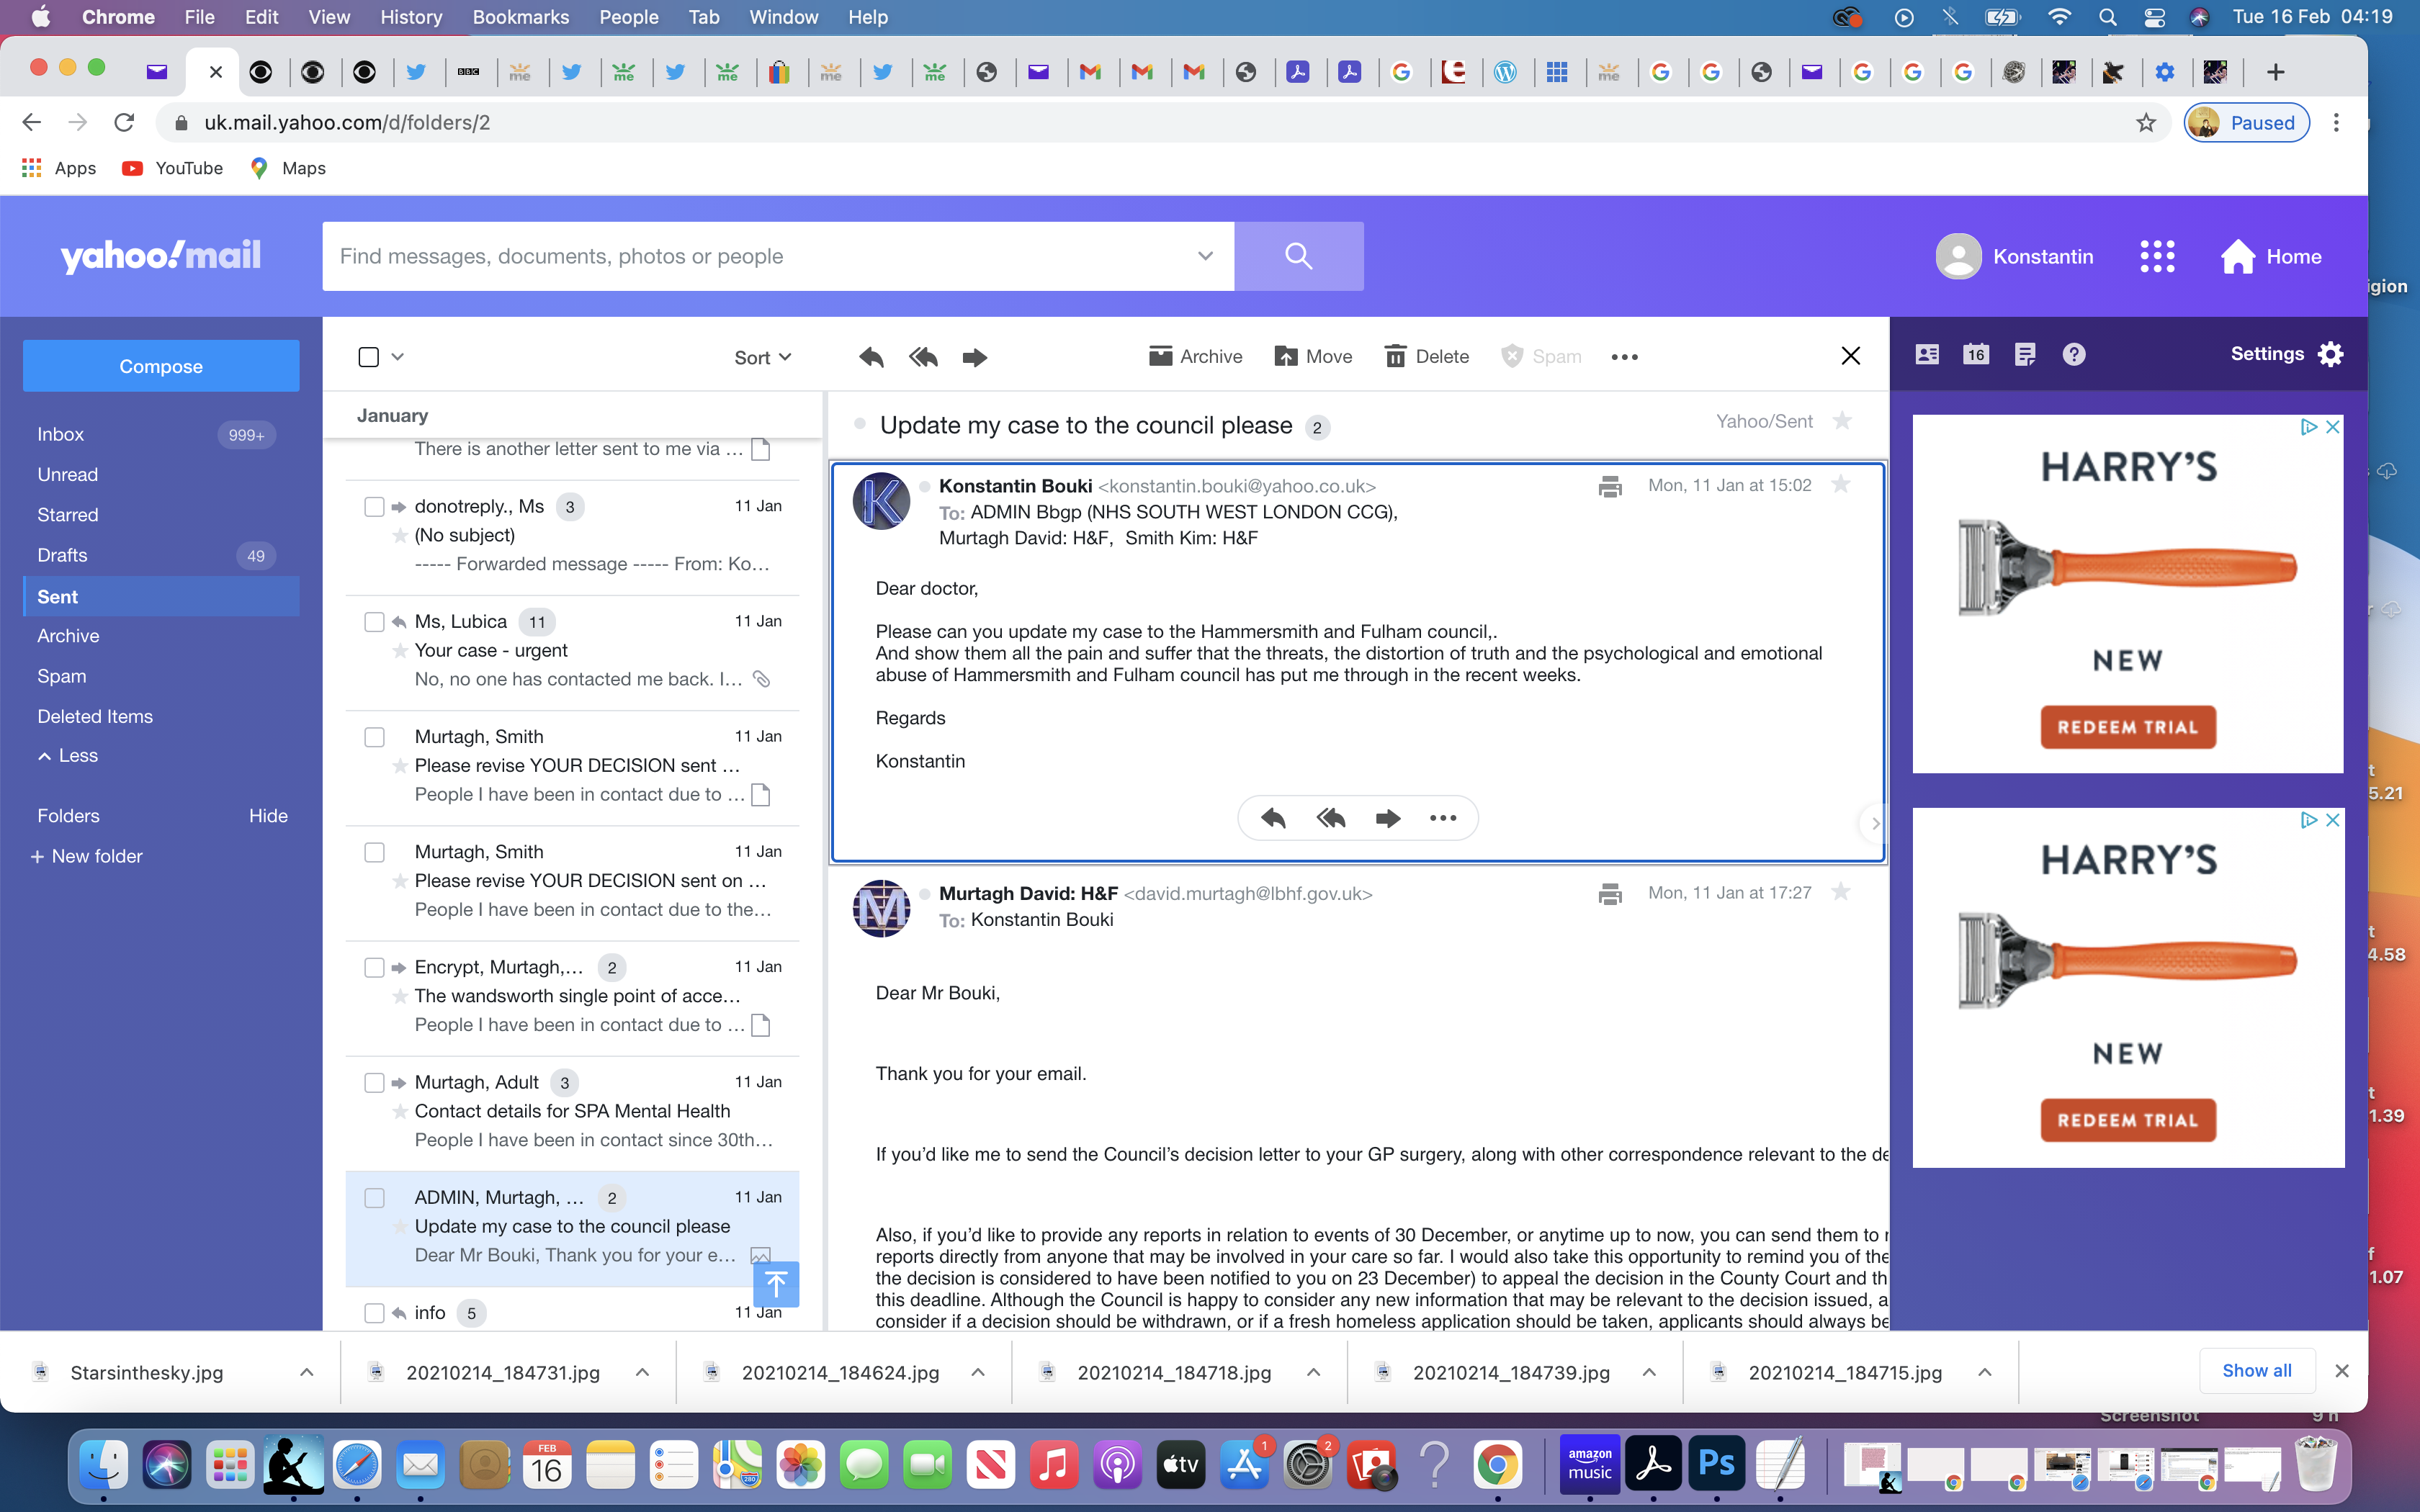Open the Sort dropdown
This screenshot has height=1512, width=2420.
coord(762,357)
